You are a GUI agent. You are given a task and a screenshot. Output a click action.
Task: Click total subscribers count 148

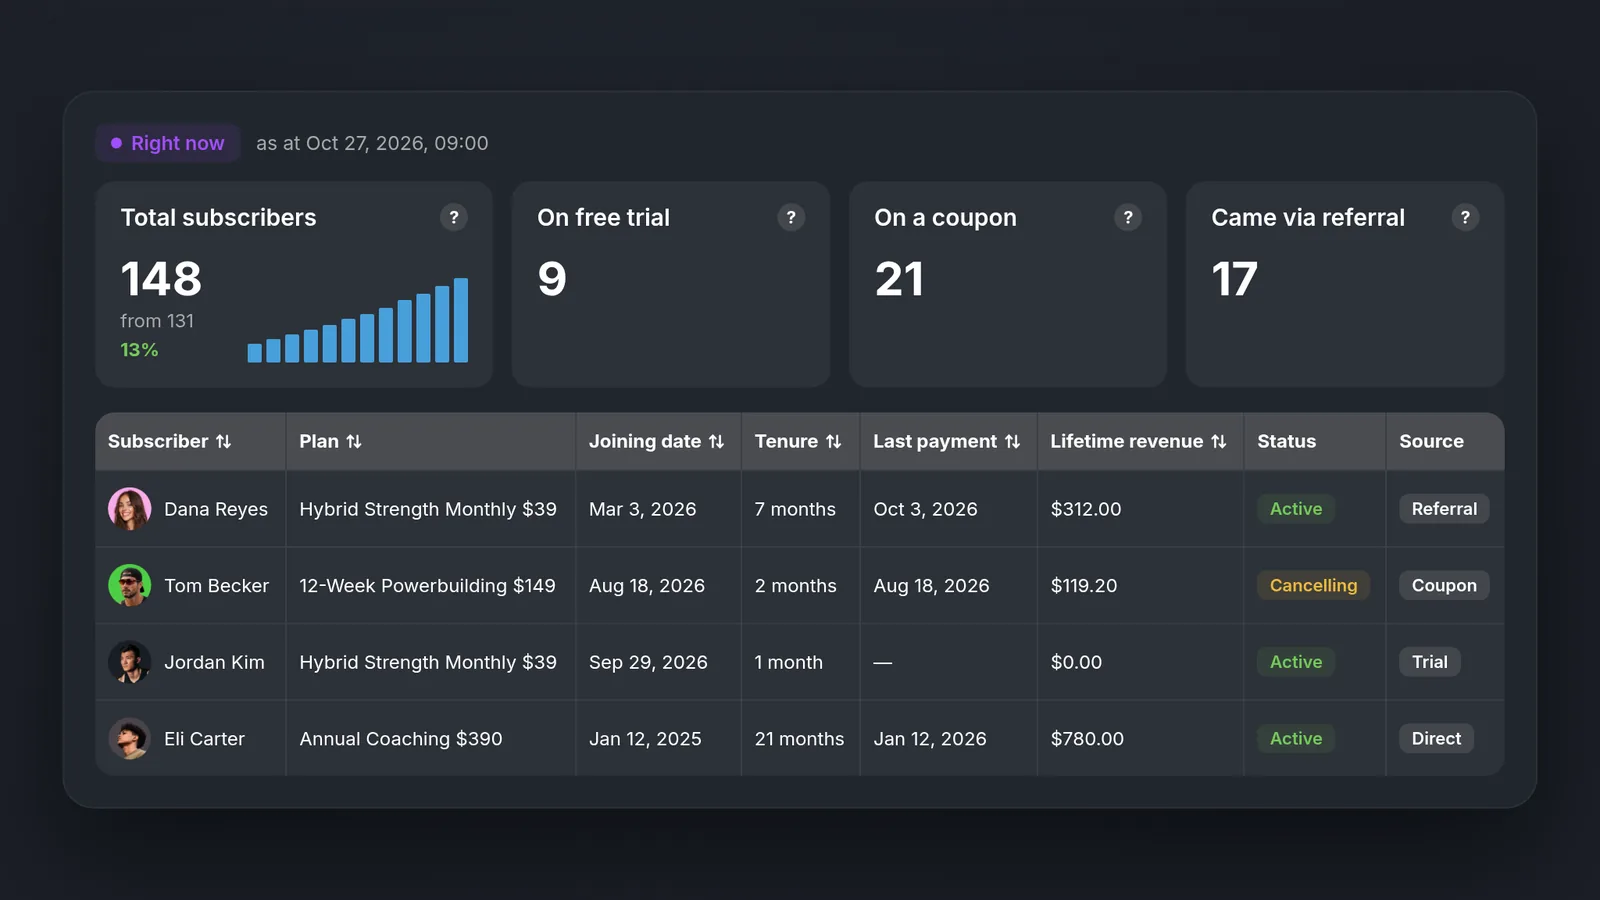(161, 278)
